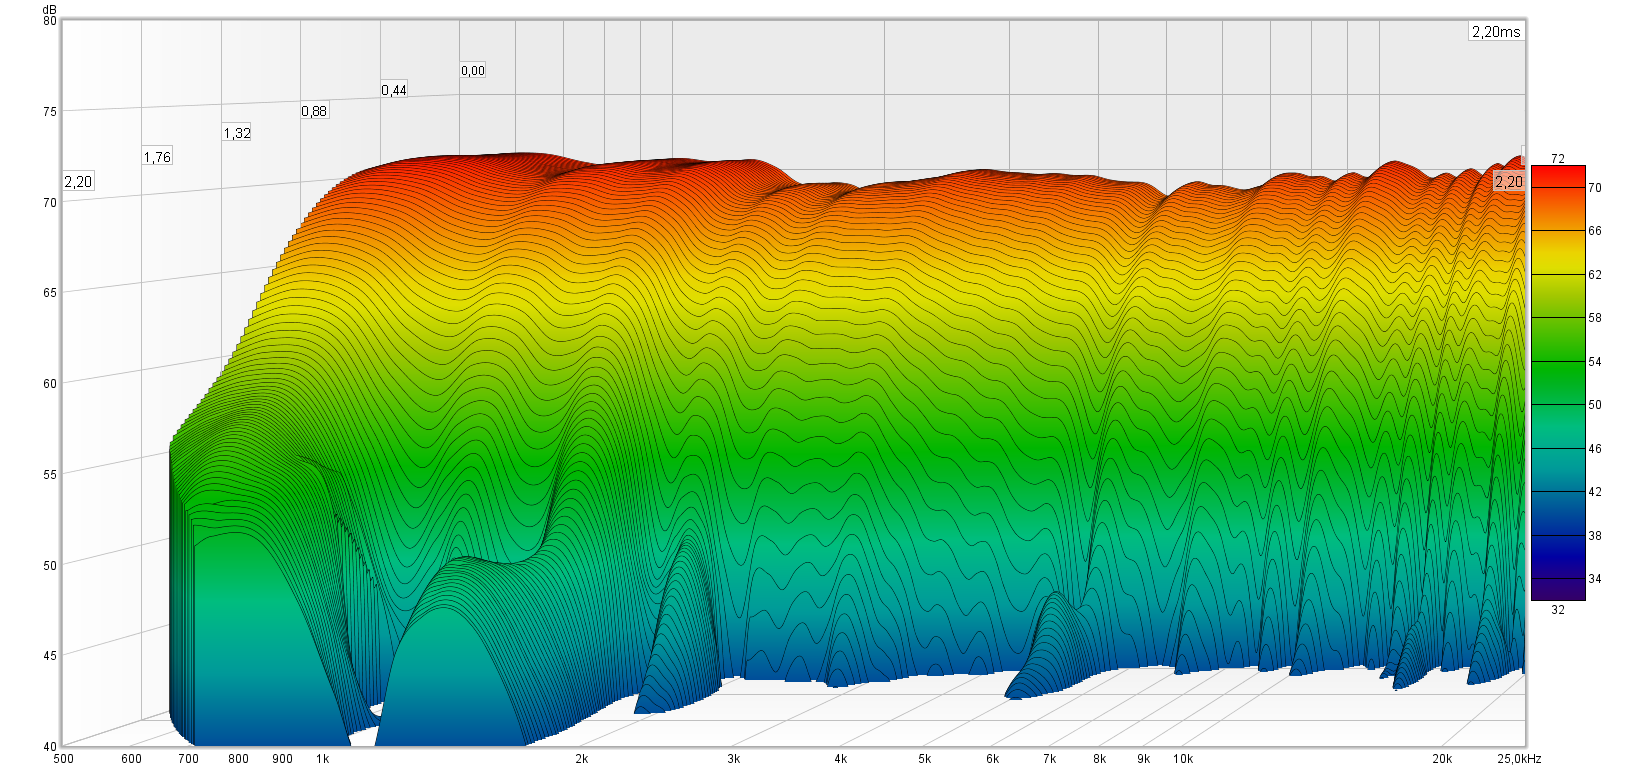Click the dark purple bottom of color scale
This screenshot has width=1633, height=772.
click(x=1558, y=590)
